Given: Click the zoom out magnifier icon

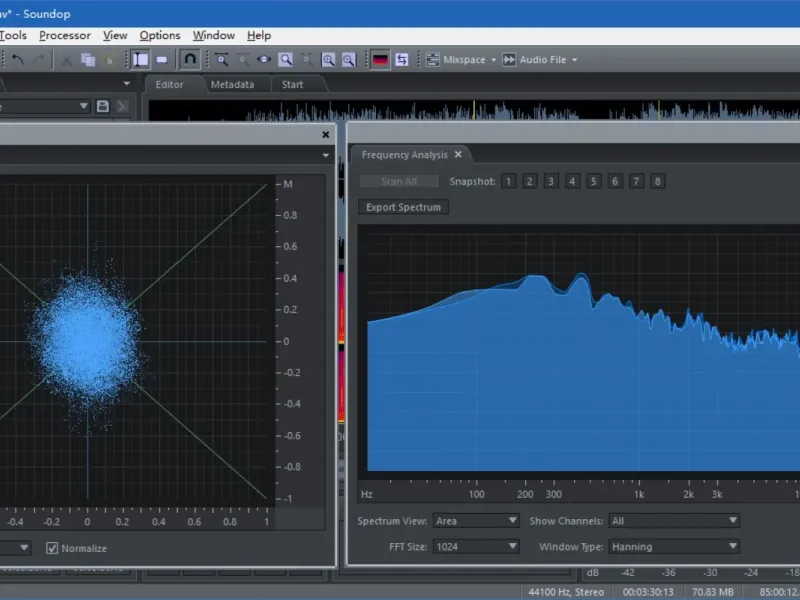Looking at the screenshot, I should 349,60.
